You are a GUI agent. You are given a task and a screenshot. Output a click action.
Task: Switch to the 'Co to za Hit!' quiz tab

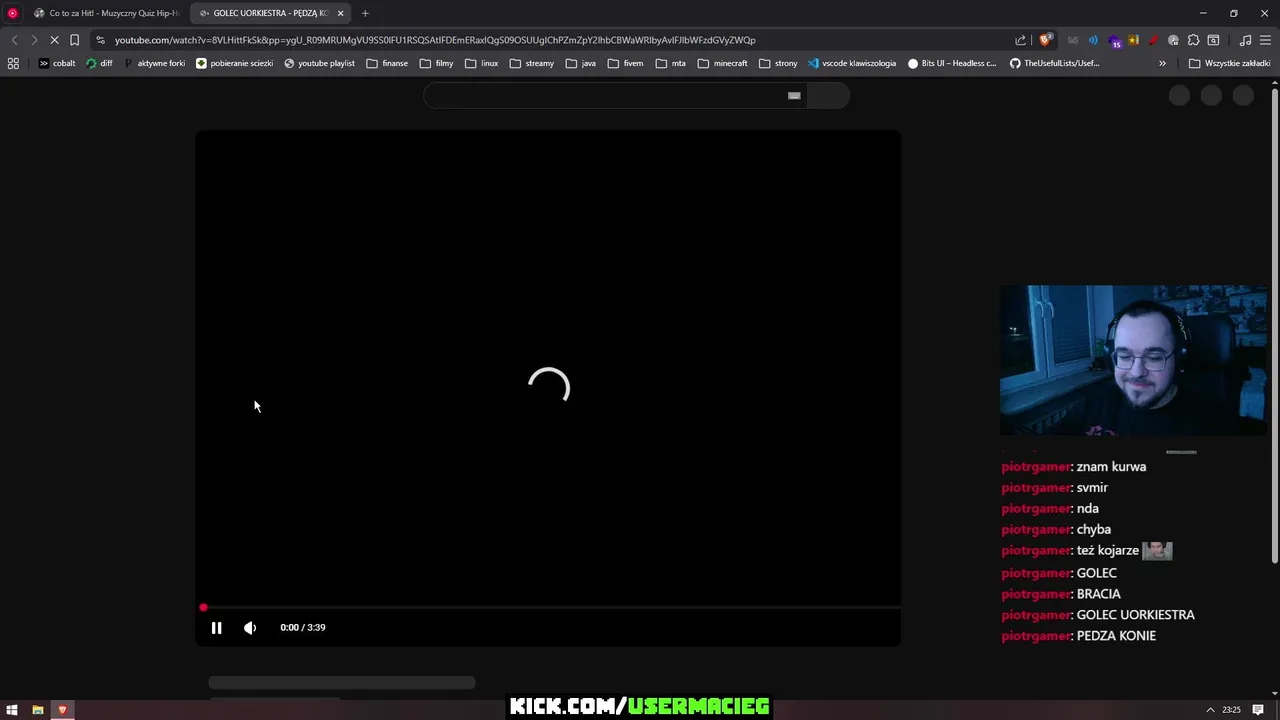click(x=106, y=13)
